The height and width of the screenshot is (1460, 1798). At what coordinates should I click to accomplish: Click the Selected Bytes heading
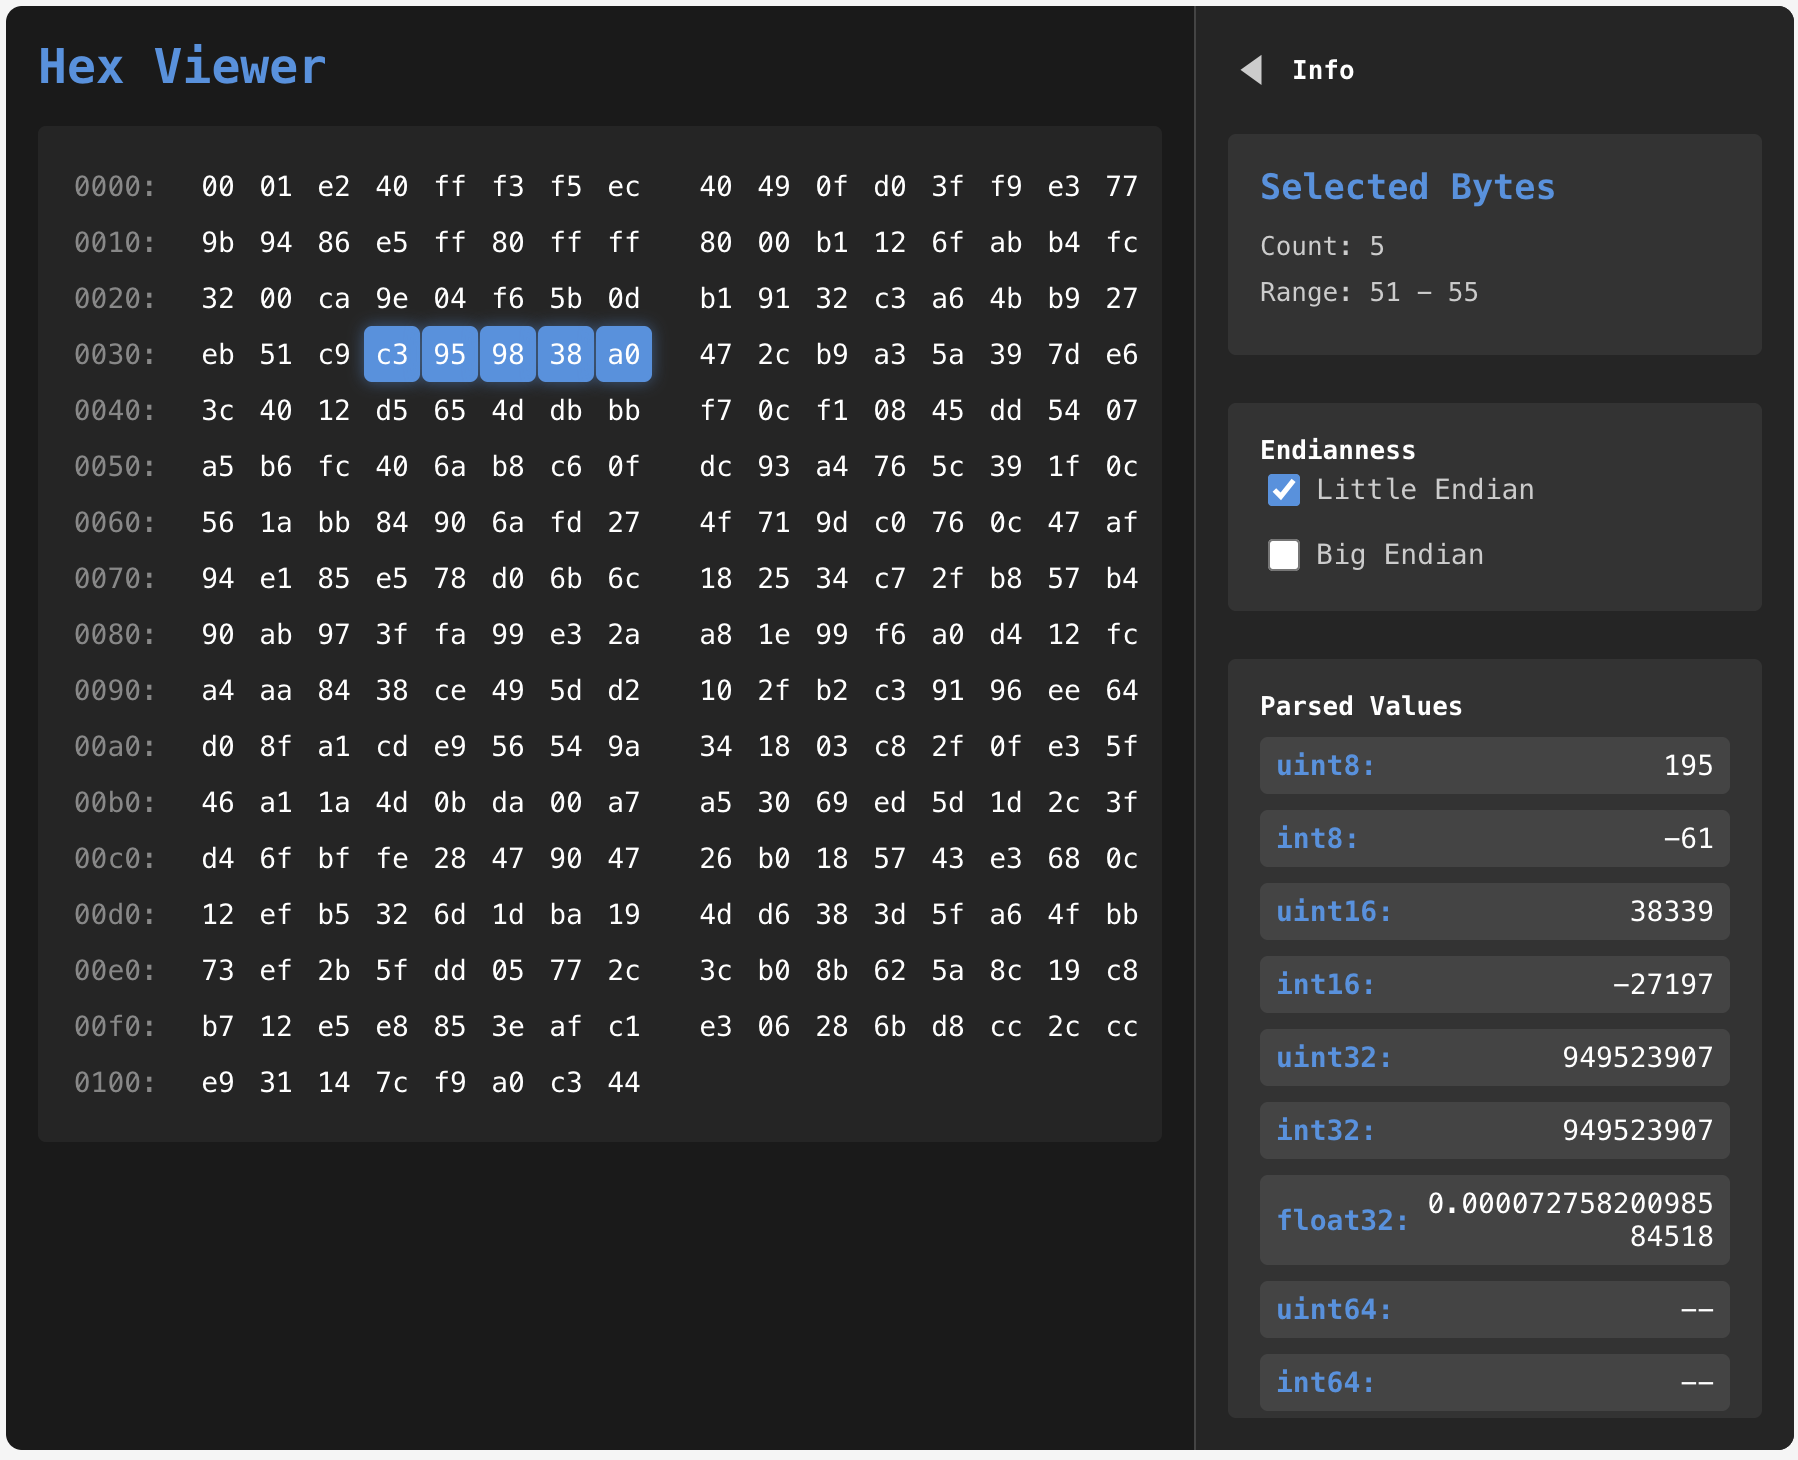point(1407,187)
